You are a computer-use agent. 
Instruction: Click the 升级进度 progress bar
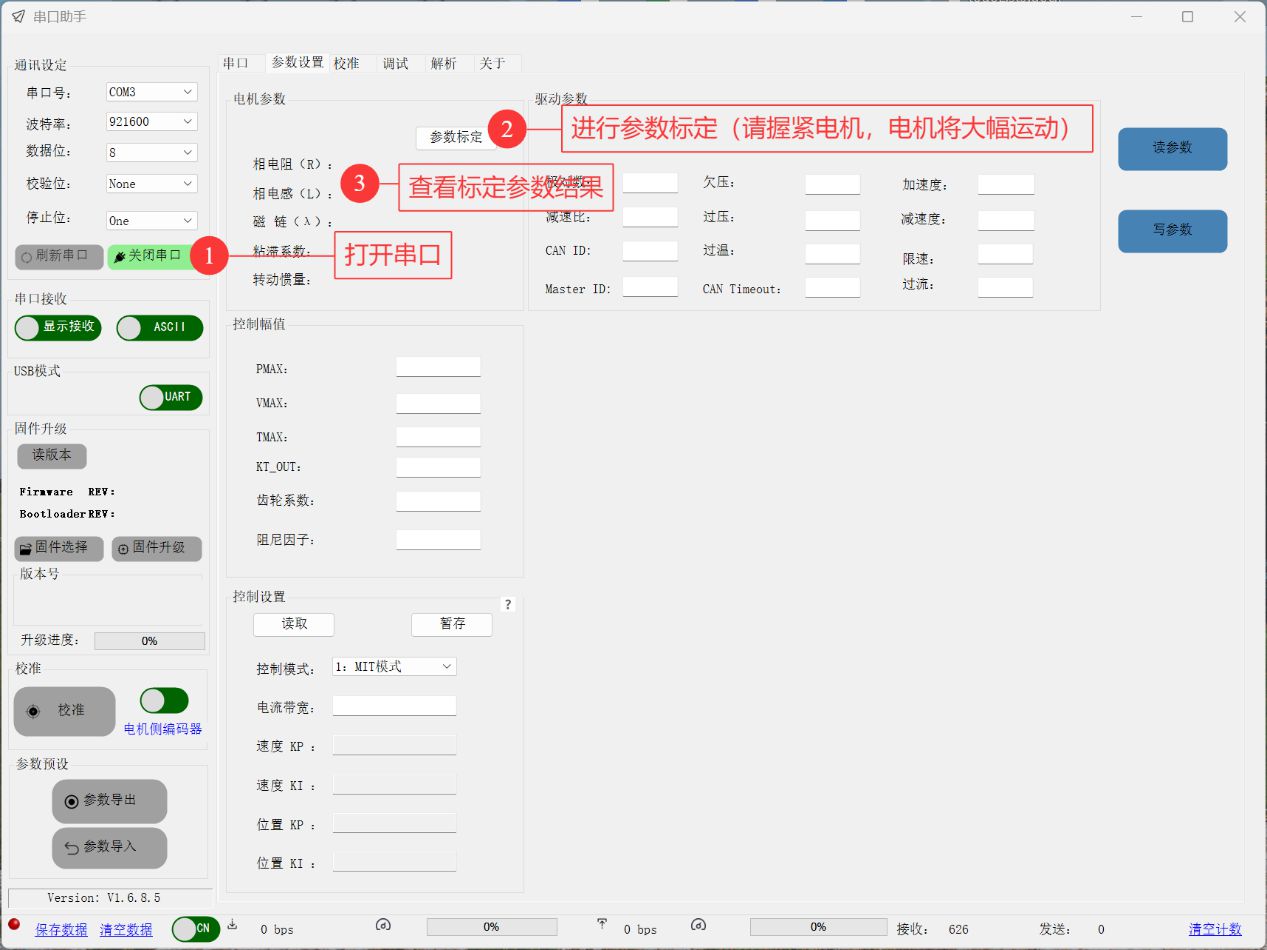(149, 641)
